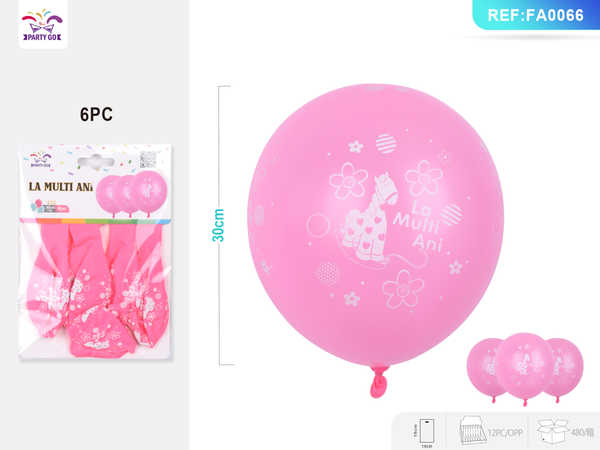Click the package dimensions icon
The width and height of the screenshot is (600, 450).
425,432
